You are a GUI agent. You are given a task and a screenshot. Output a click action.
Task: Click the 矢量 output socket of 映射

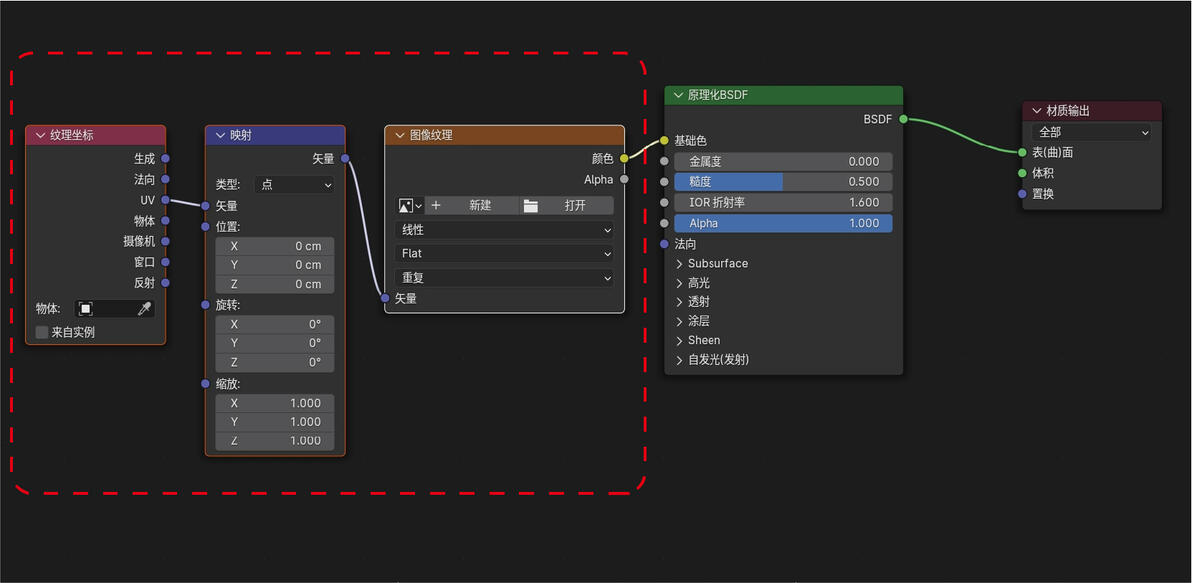[345, 158]
